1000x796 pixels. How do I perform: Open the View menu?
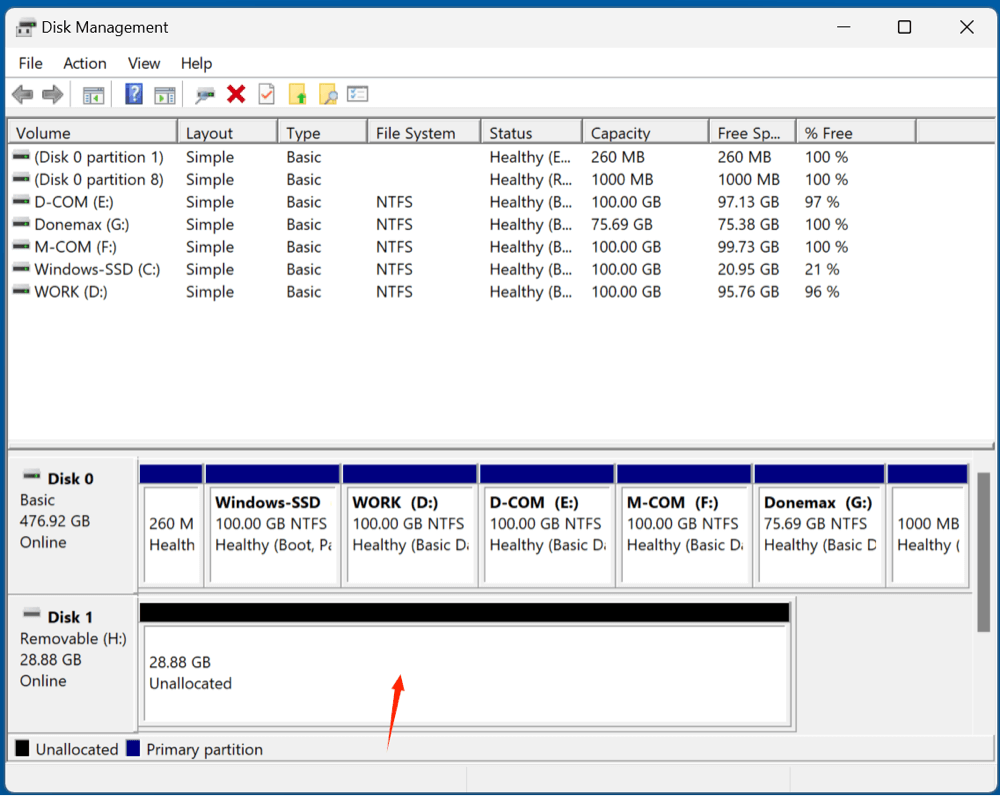[143, 63]
